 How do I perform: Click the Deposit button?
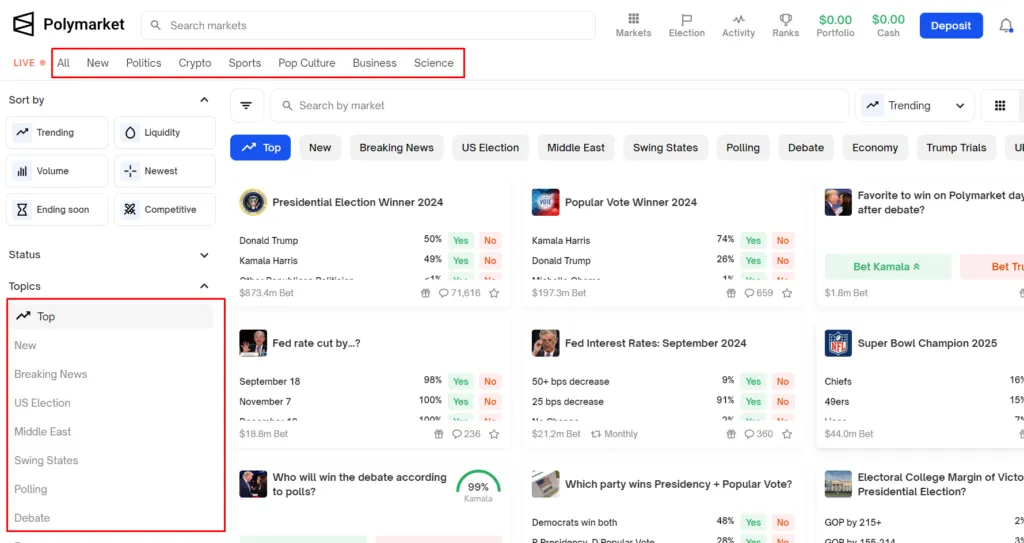950,26
